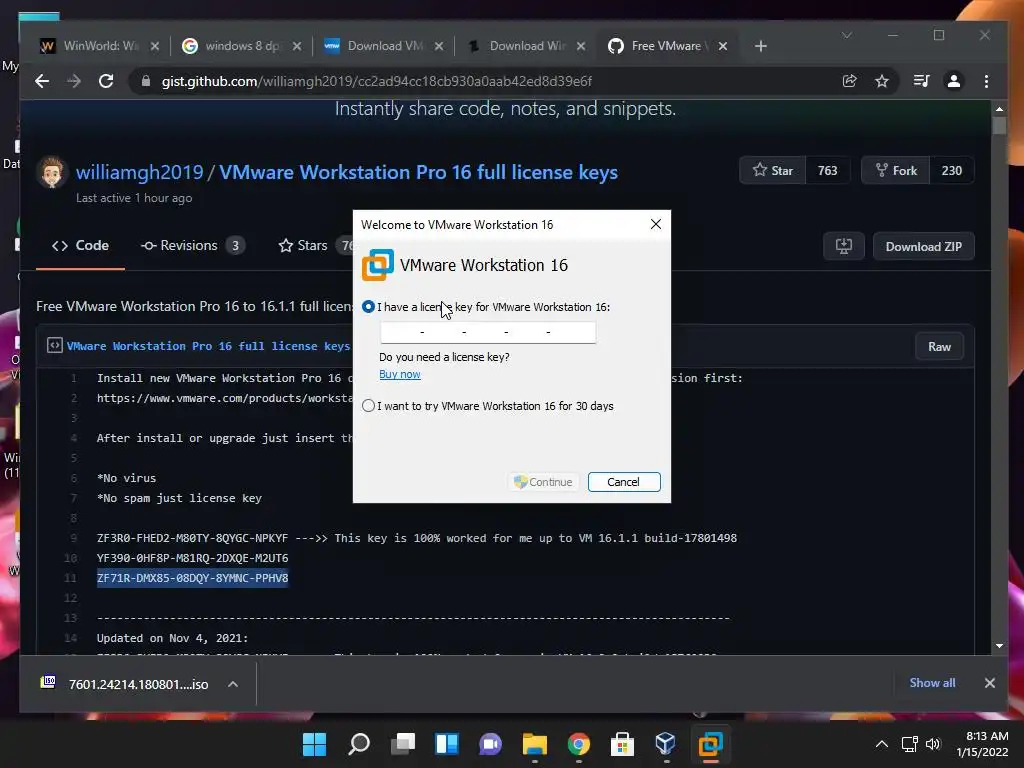Open the gist title link
This screenshot has width=1024, height=768.
pos(418,172)
